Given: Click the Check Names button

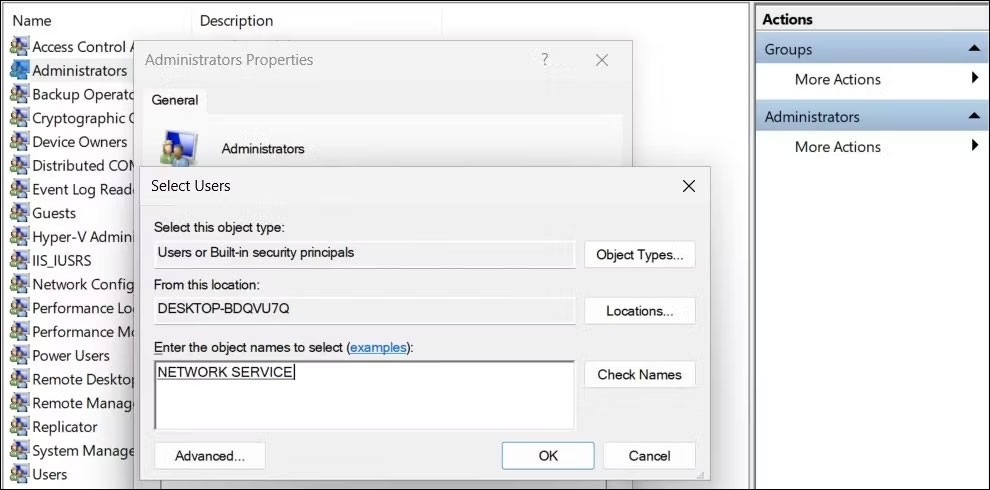Looking at the screenshot, I should tap(639, 375).
